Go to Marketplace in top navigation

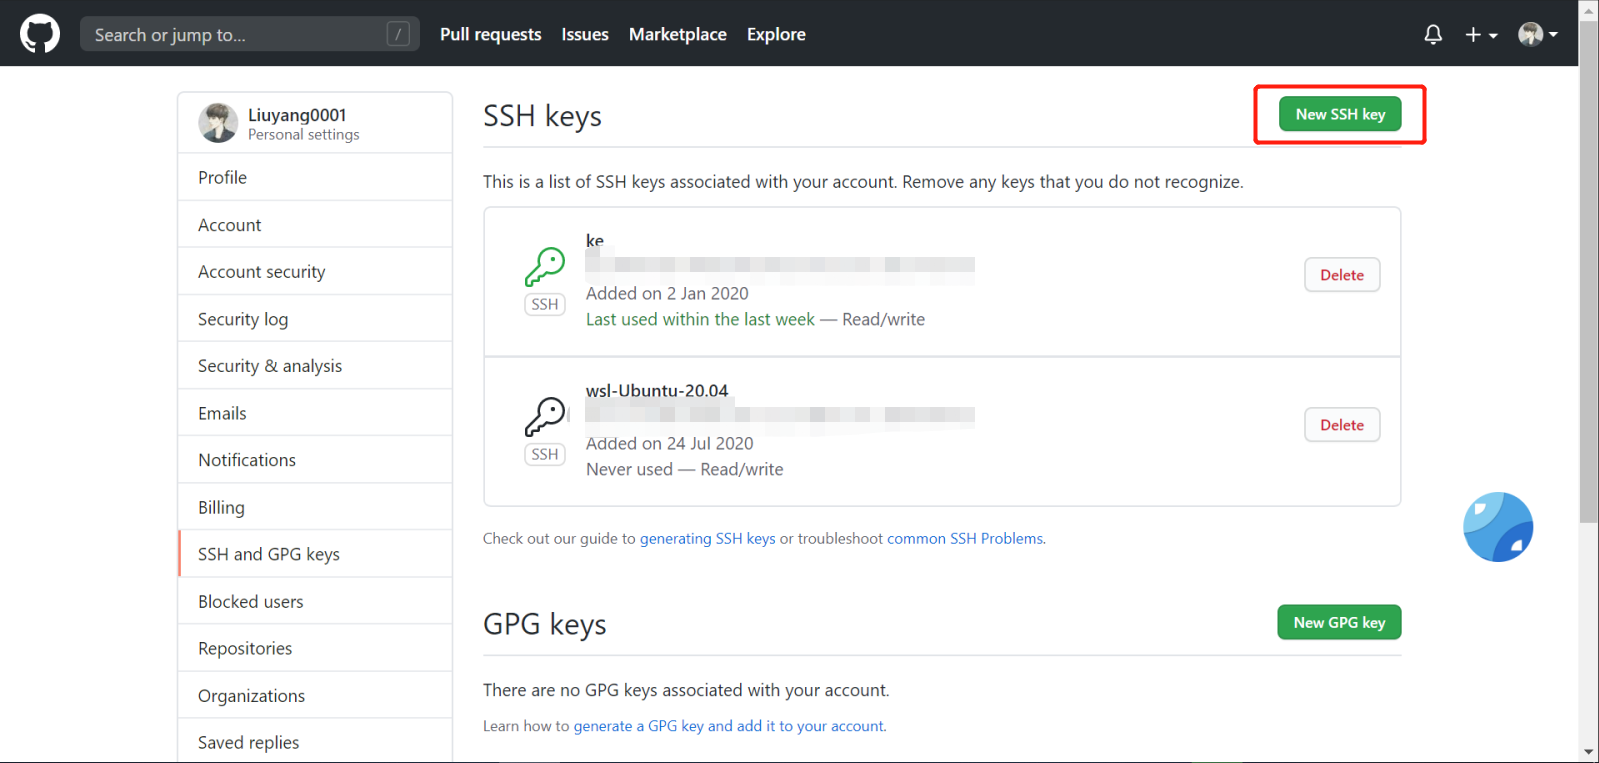(x=677, y=34)
